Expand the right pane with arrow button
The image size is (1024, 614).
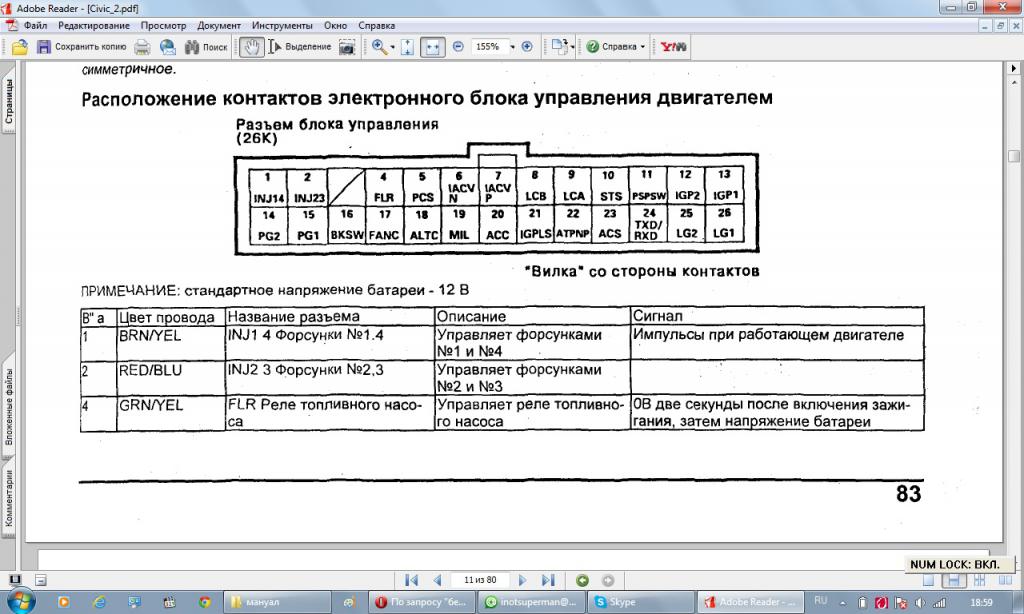[x=1014, y=68]
